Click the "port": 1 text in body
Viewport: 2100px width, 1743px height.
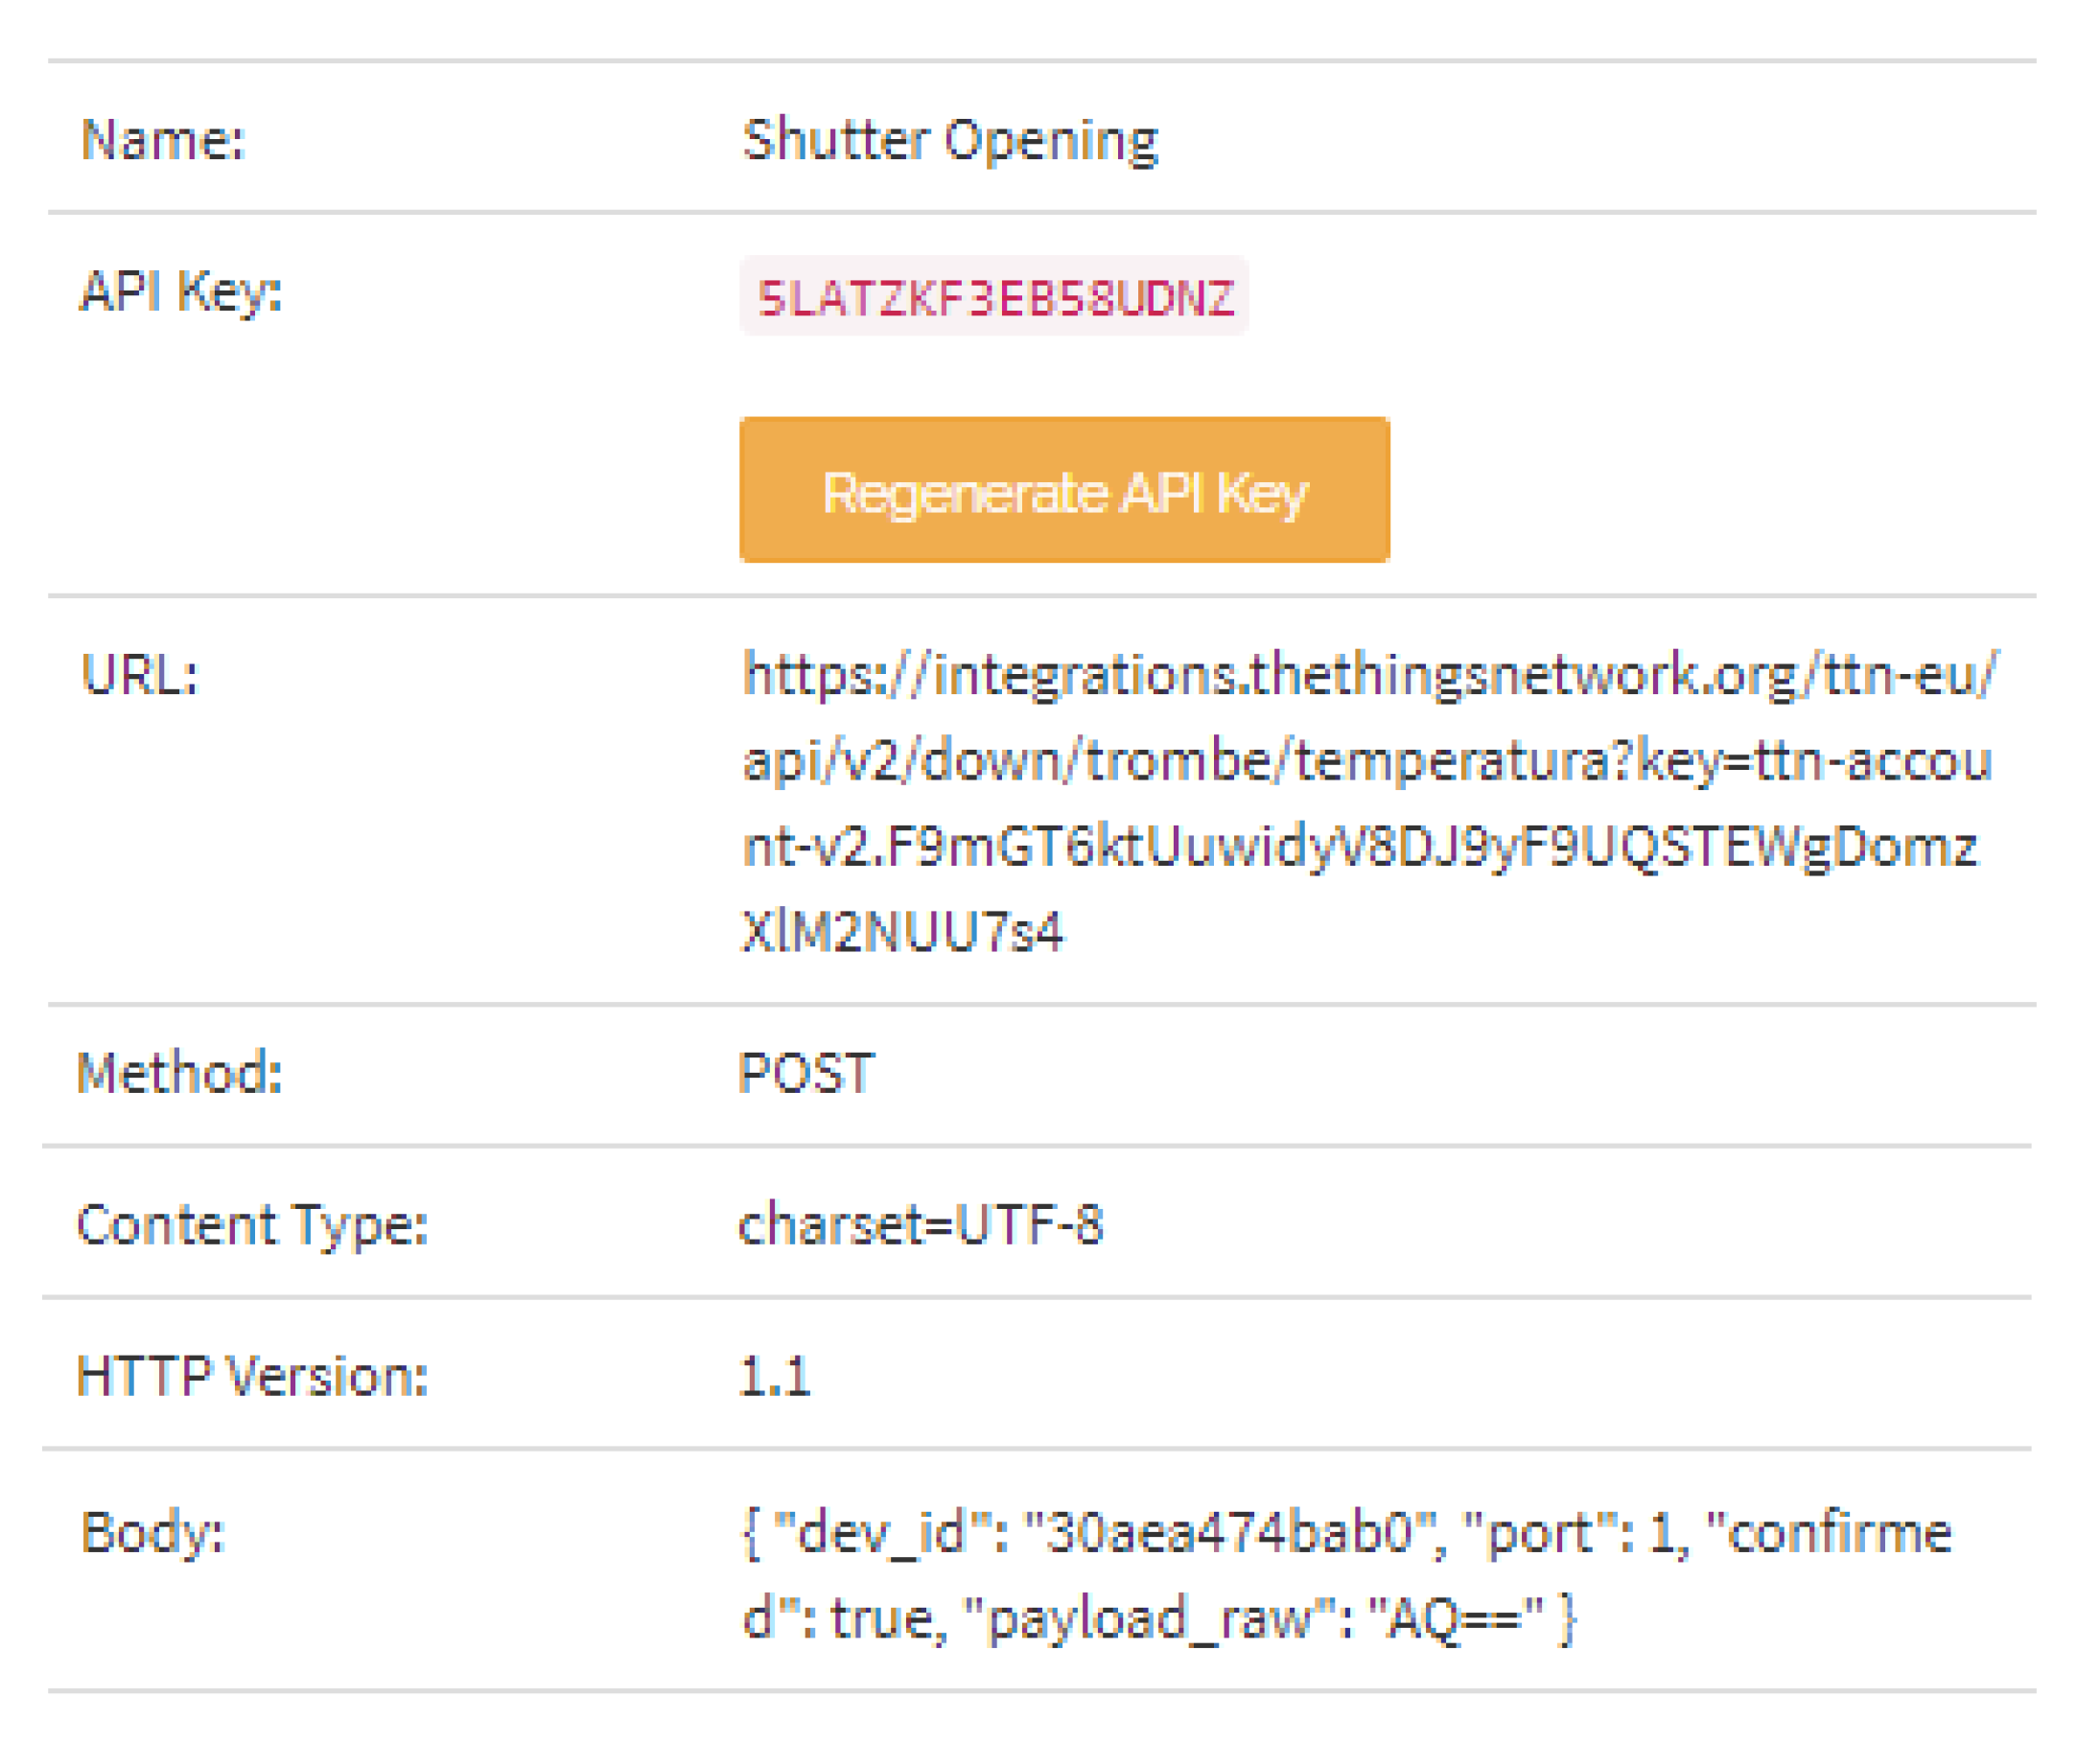coord(1575,1532)
